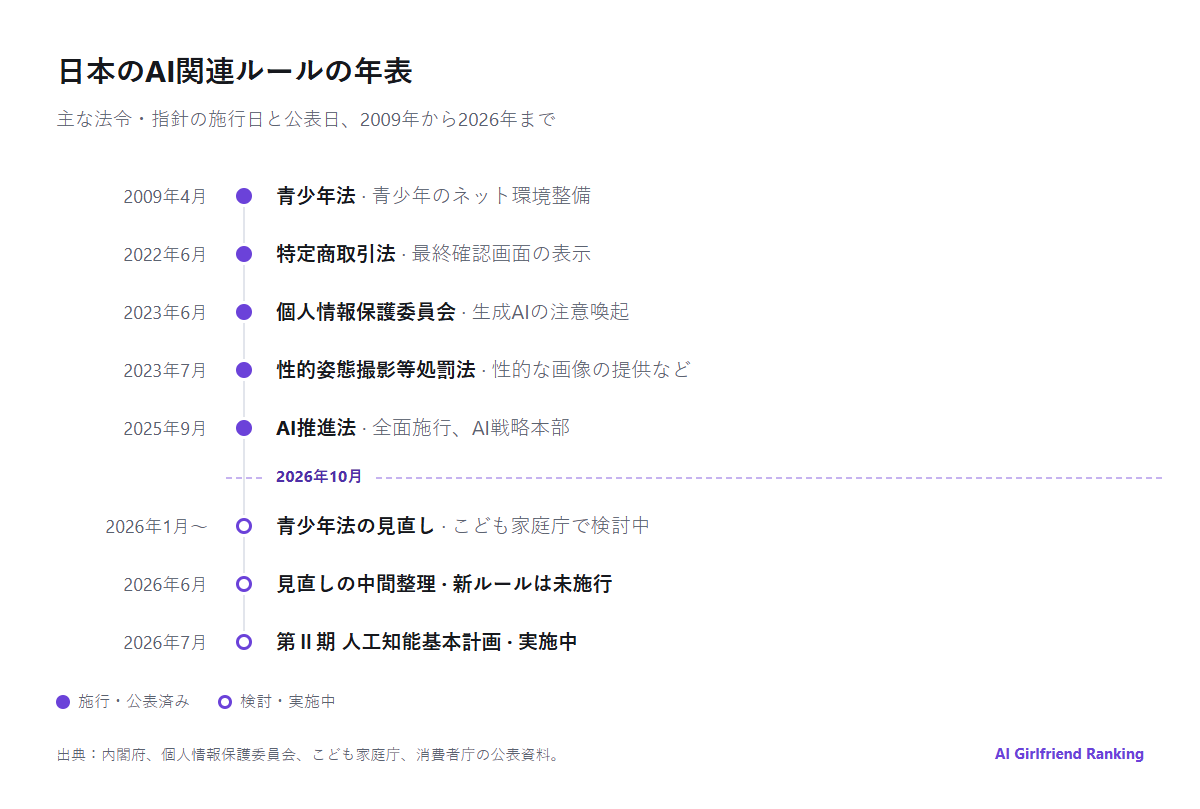Click the hollow legend dot for 検討・実施中
1200x809 pixels.
tap(225, 702)
